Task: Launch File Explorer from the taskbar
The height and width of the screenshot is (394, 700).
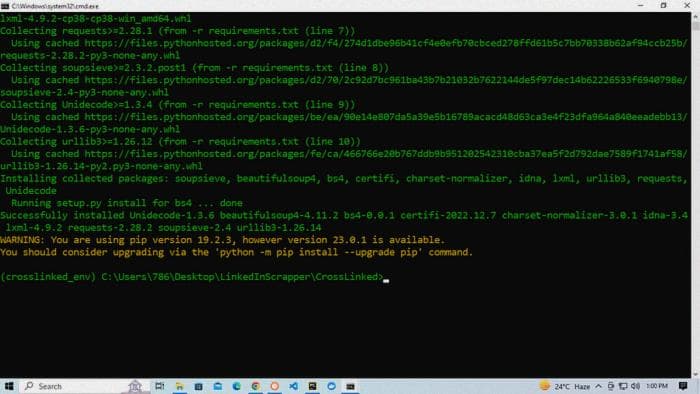Action: (179, 386)
